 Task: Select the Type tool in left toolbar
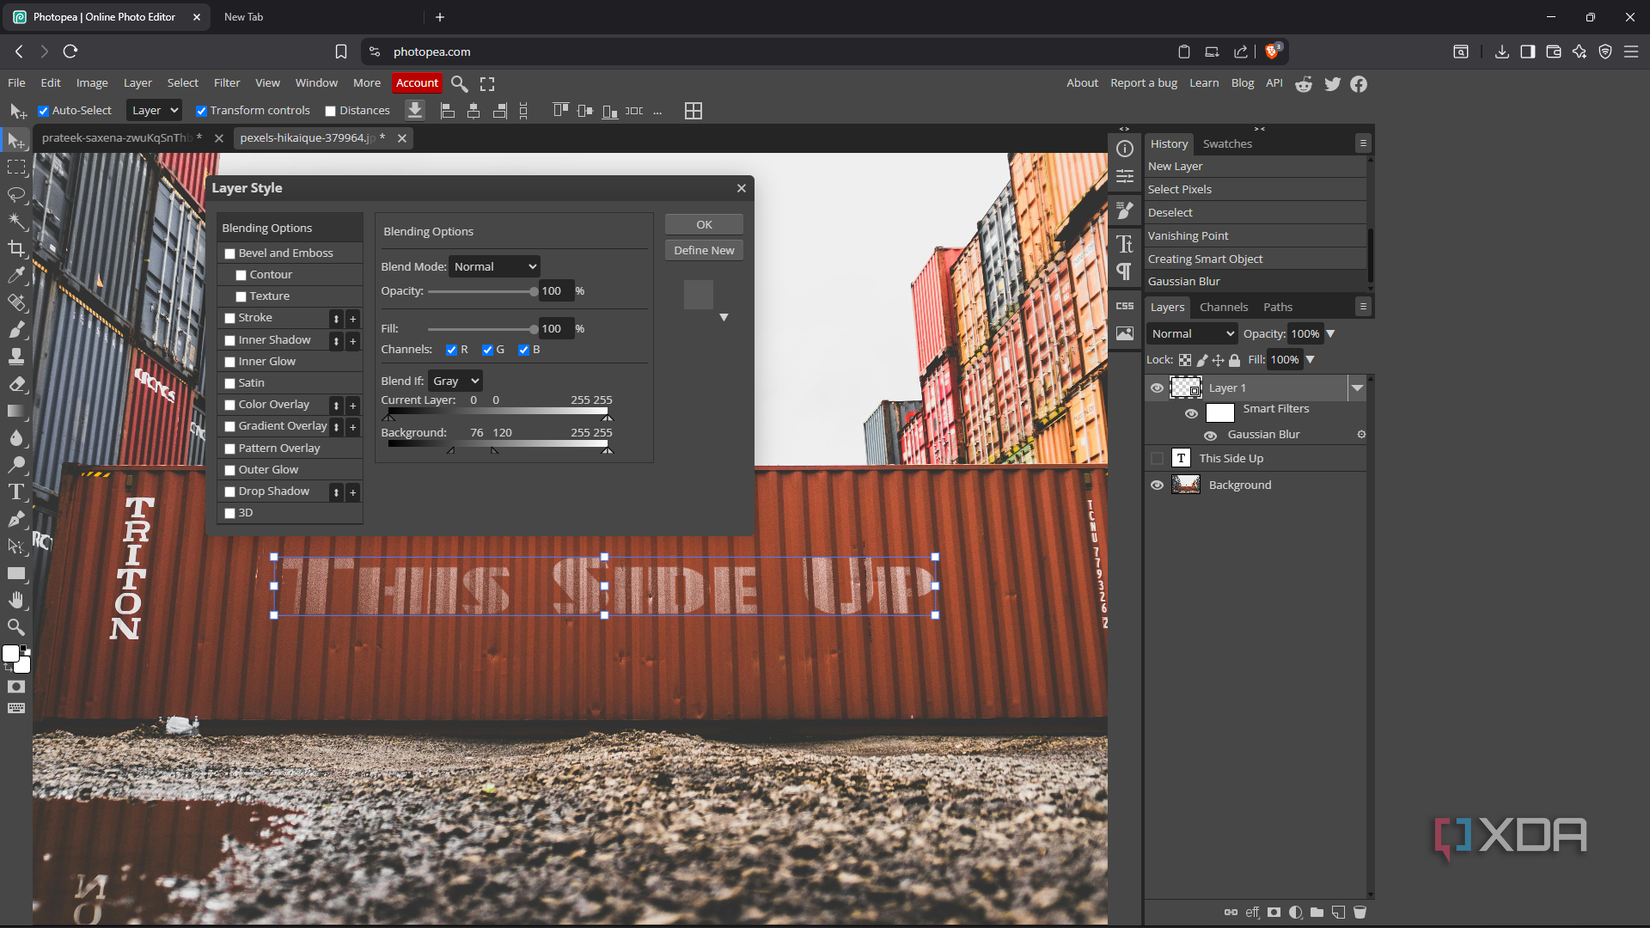pyautogui.click(x=17, y=492)
